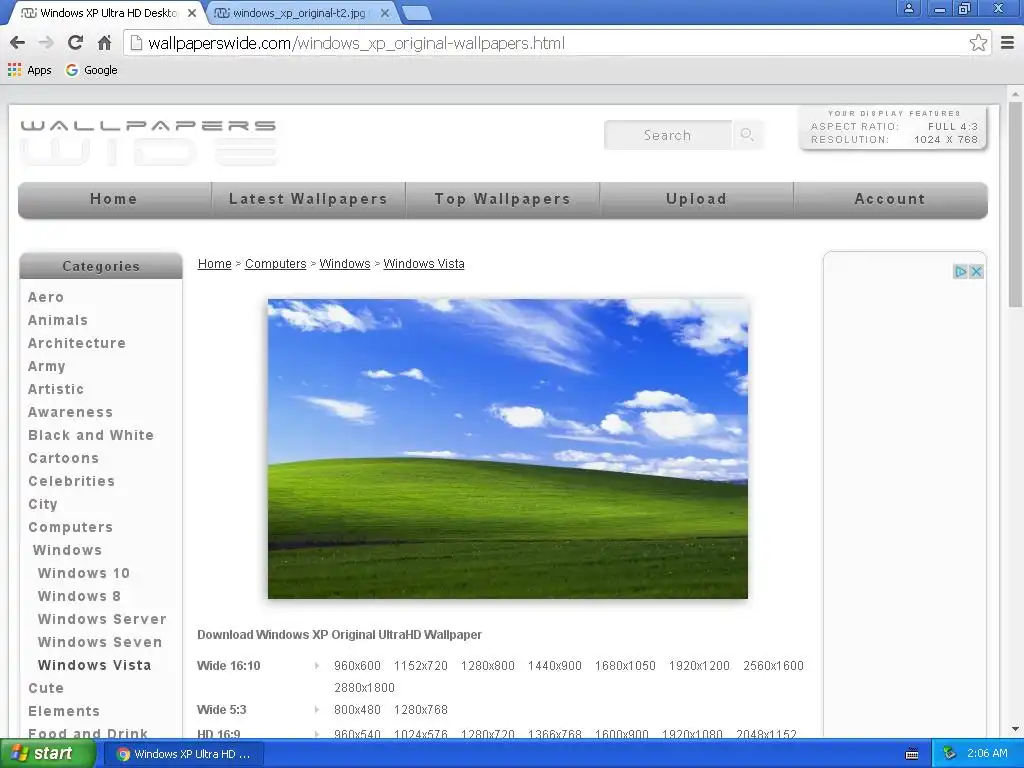Click the browser Forward arrow

click(46, 43)
